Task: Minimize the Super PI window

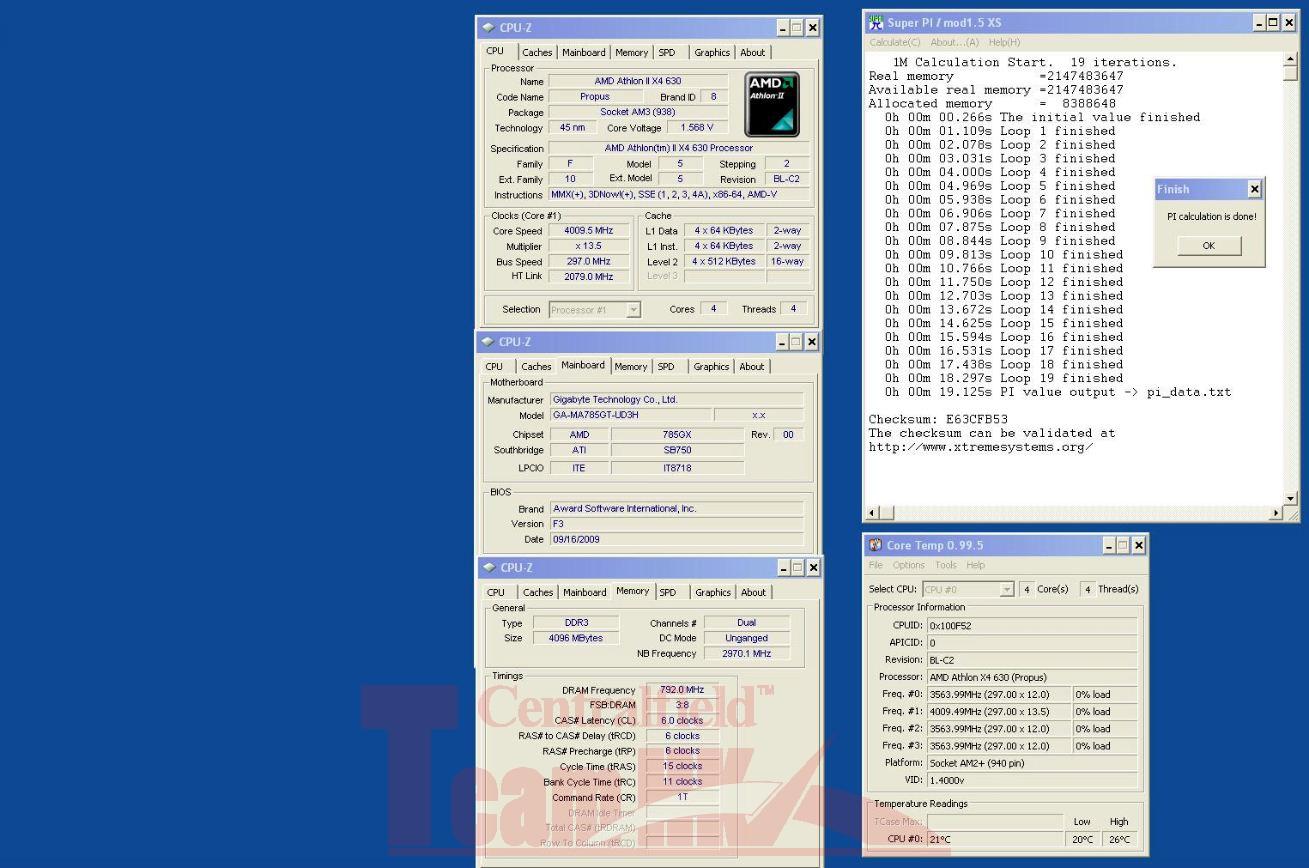Action: pyautogui.click(x=1259, y=22)
